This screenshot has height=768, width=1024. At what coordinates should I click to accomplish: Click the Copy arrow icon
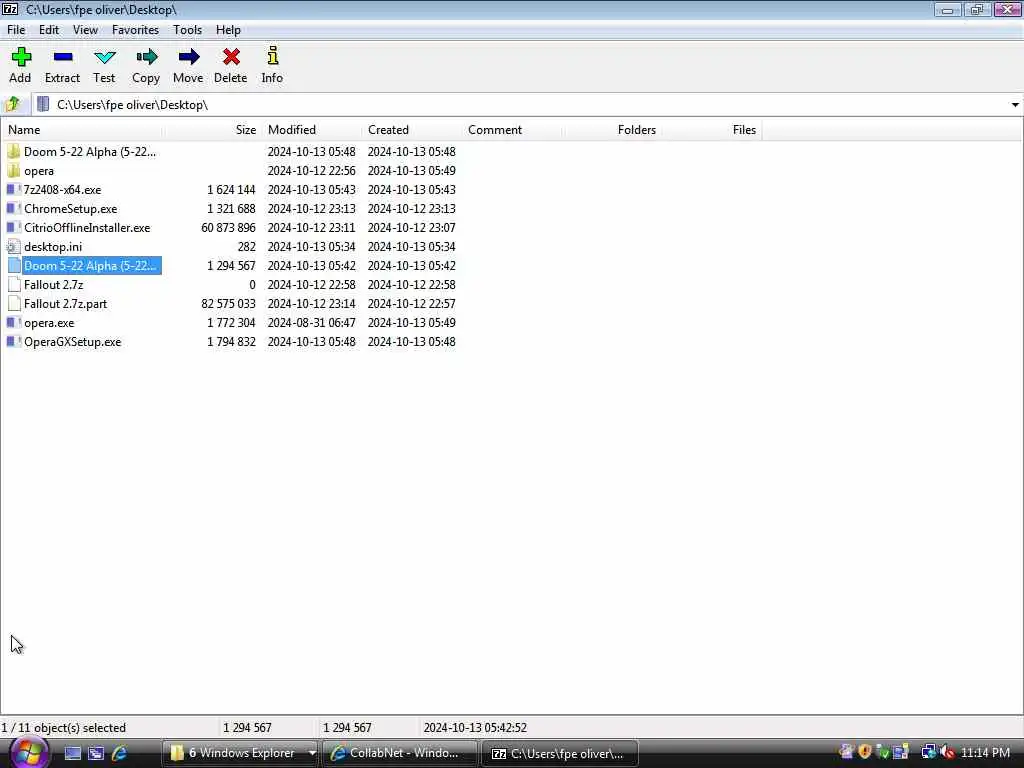pyautogui.click(x=146, y=57)
